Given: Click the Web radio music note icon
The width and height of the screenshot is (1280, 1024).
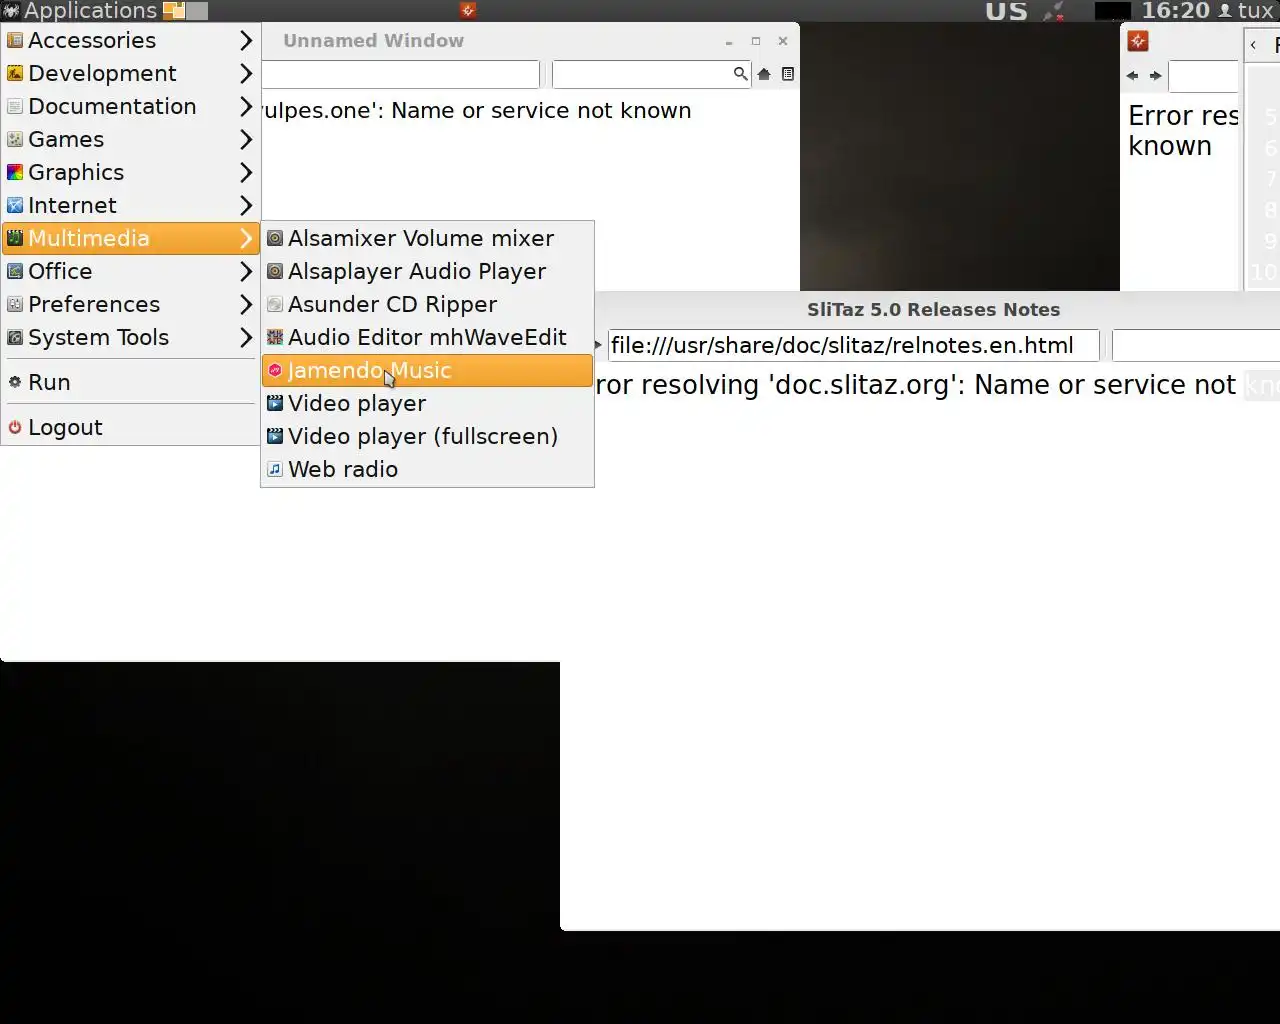Looking at the screenshot, I should [x=275, y=470].
